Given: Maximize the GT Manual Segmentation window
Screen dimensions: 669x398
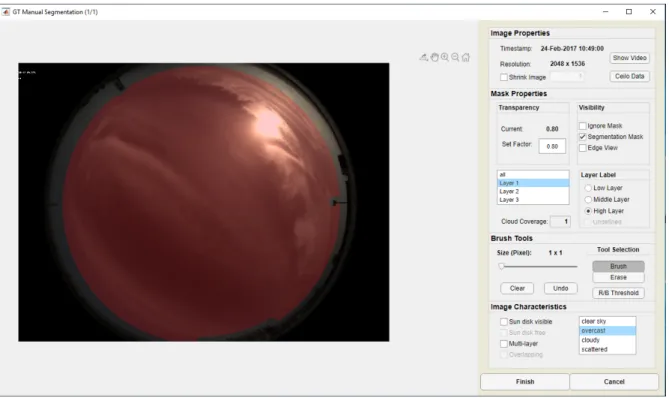Looking at the screenshot, I should point(629,12).
